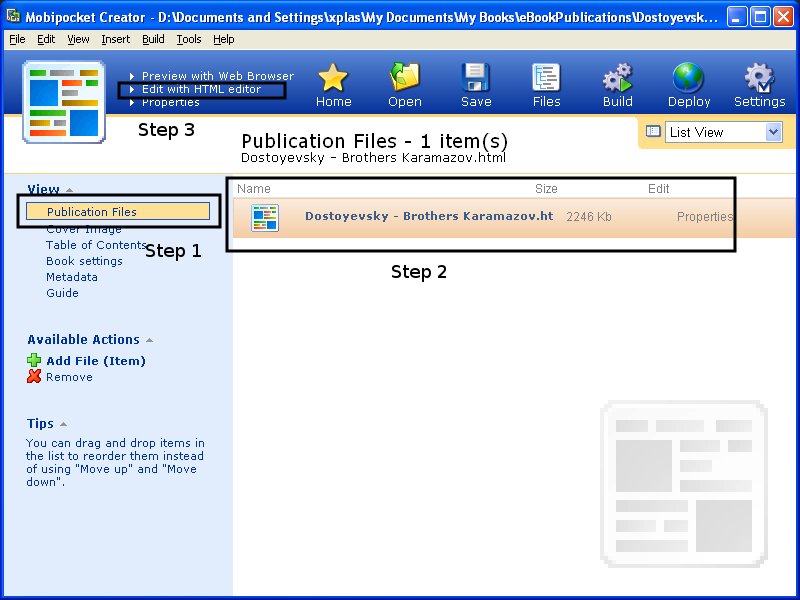
Task: Open Cover Image section
Action: (x=84, y=229)
